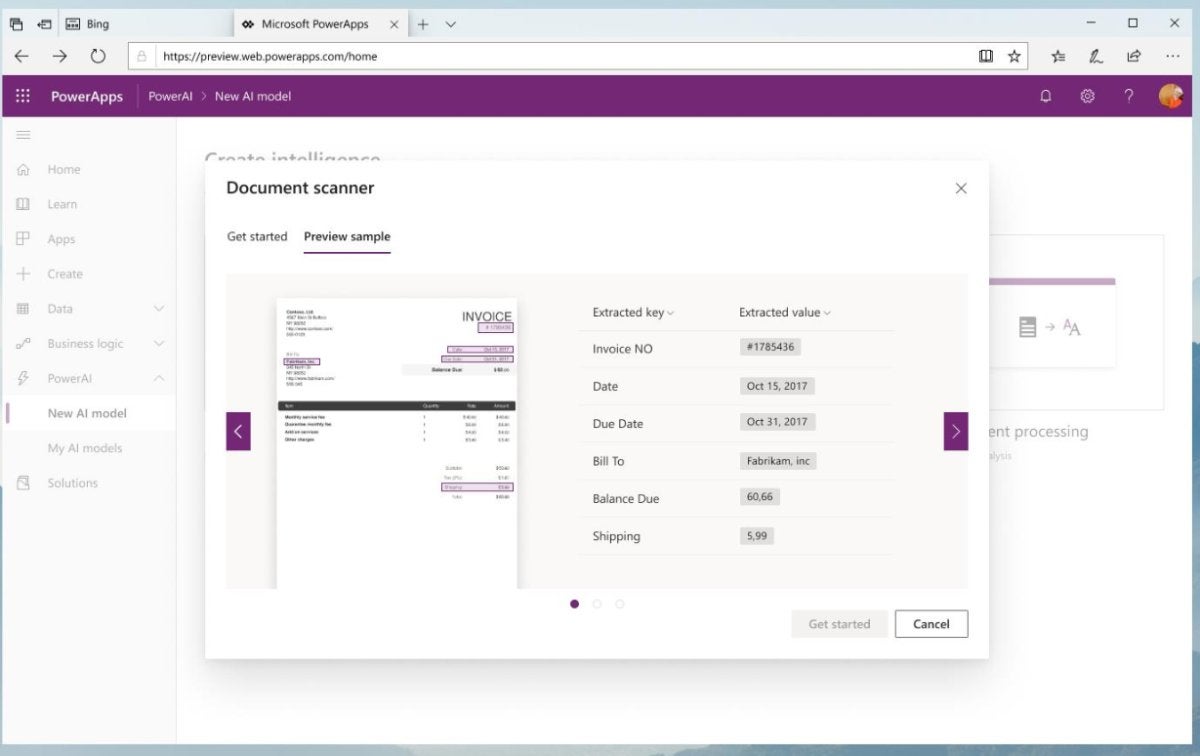Click the PowerAI breadcrumb link

click(x=170, y=96)
